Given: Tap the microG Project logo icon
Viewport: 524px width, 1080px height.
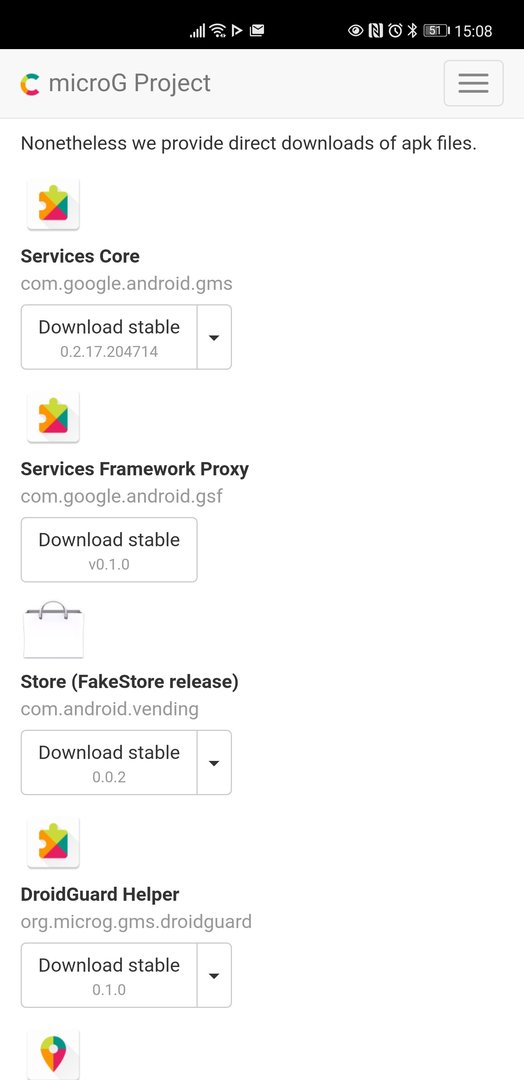Looking at the screenshot, I should (x=30, y=84).
